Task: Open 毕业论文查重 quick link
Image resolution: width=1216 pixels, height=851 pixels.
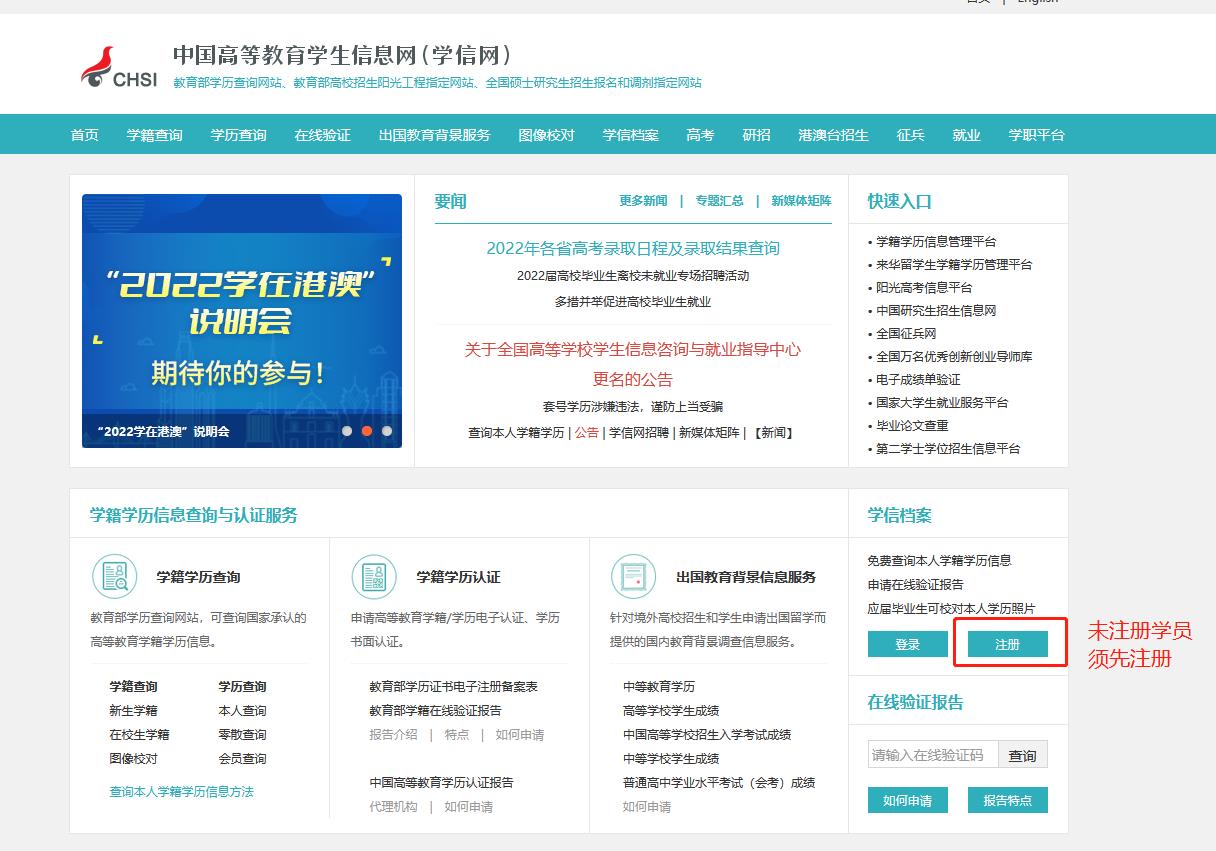Action: click(x=912, y=426)
